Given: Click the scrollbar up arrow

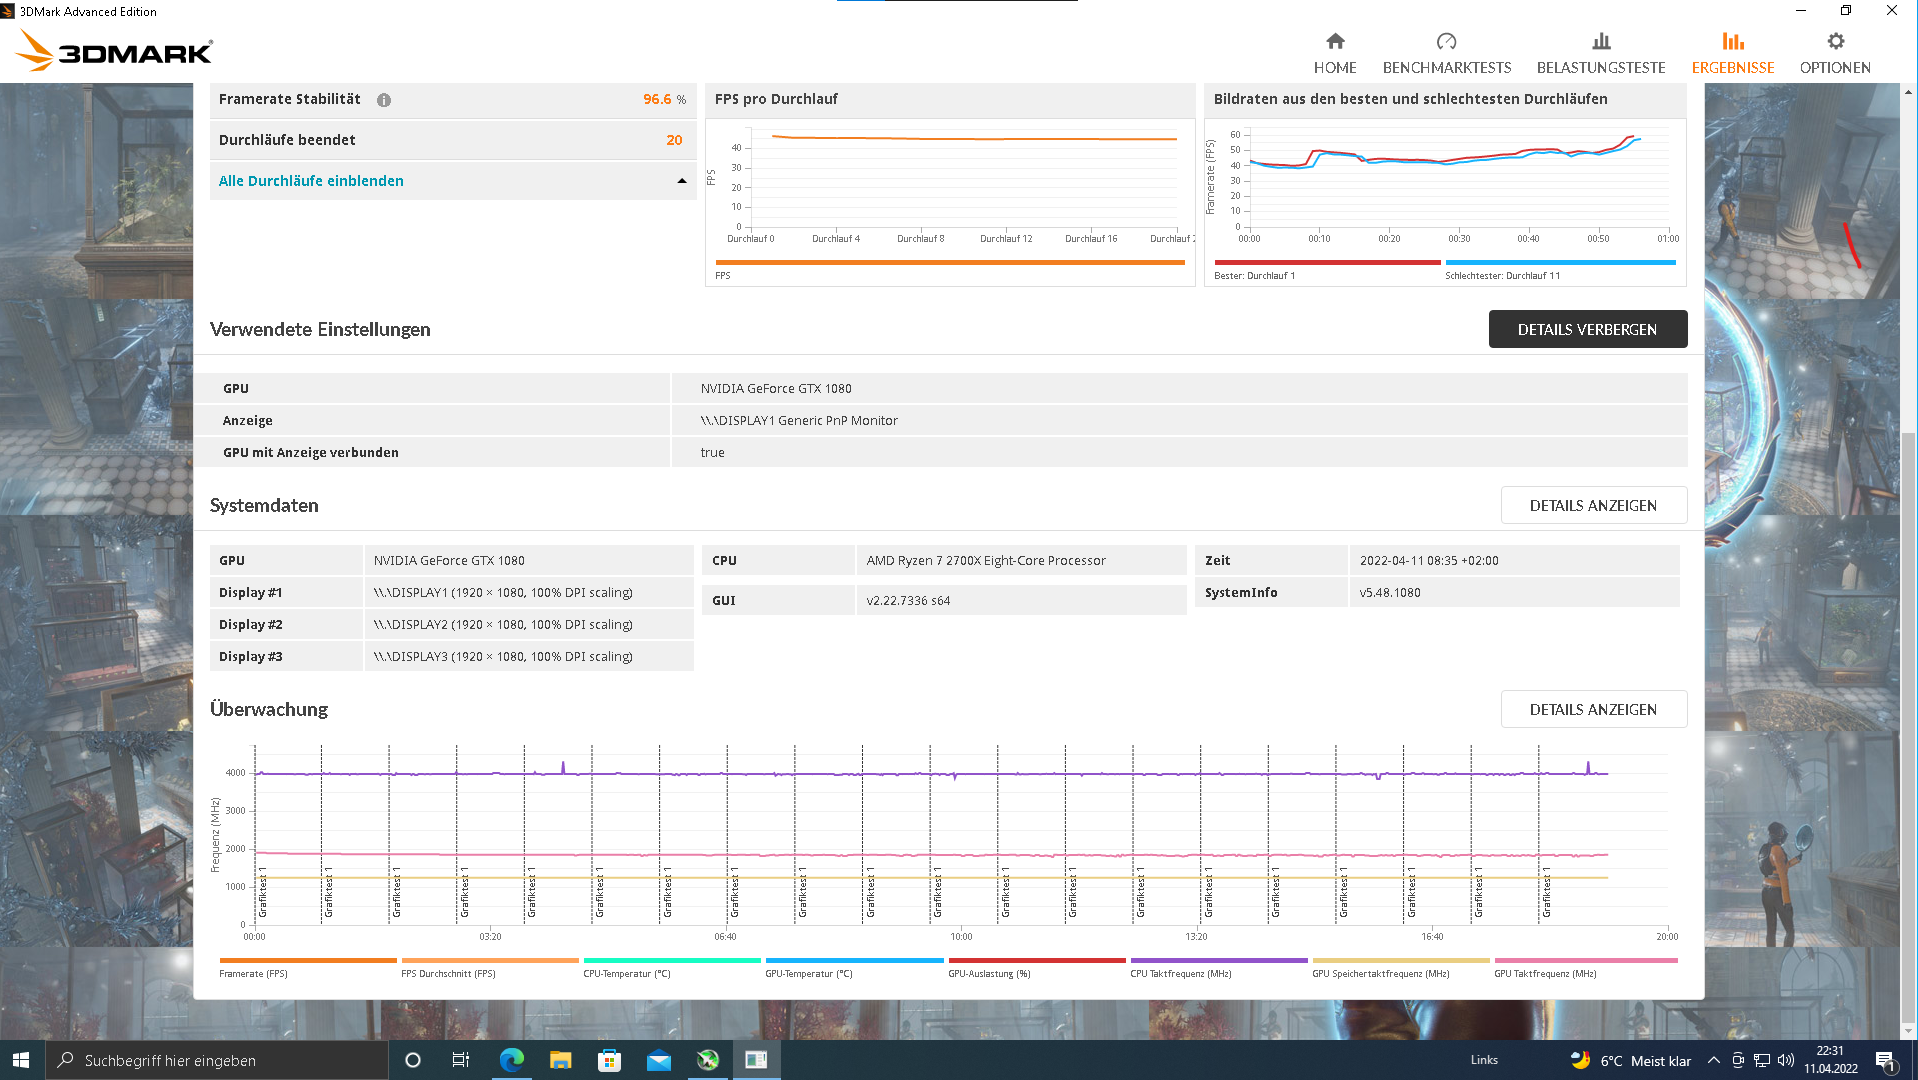Looking at the screenshot, I should tap(1909, 92).
